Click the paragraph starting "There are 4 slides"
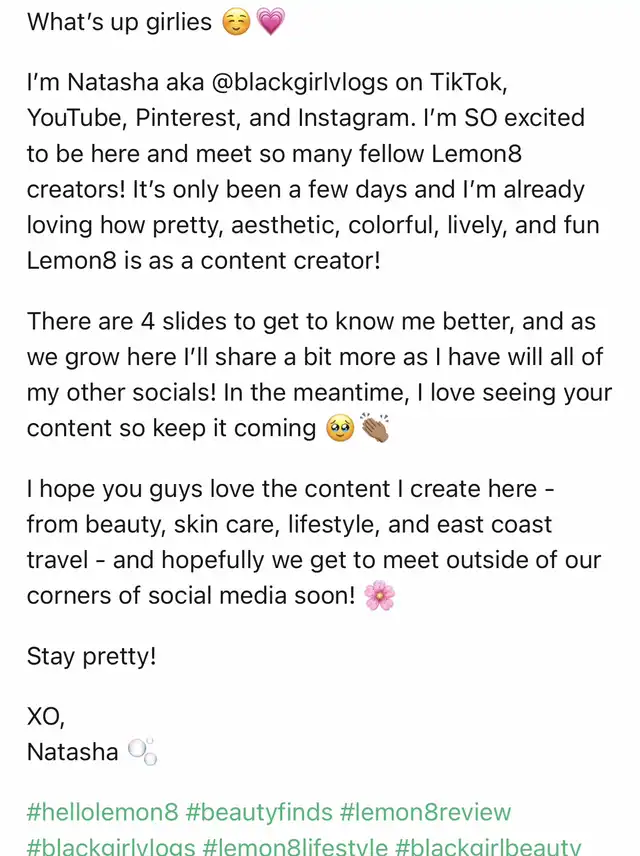The height and width of the screenshot is (856, 640). (319, 375)
